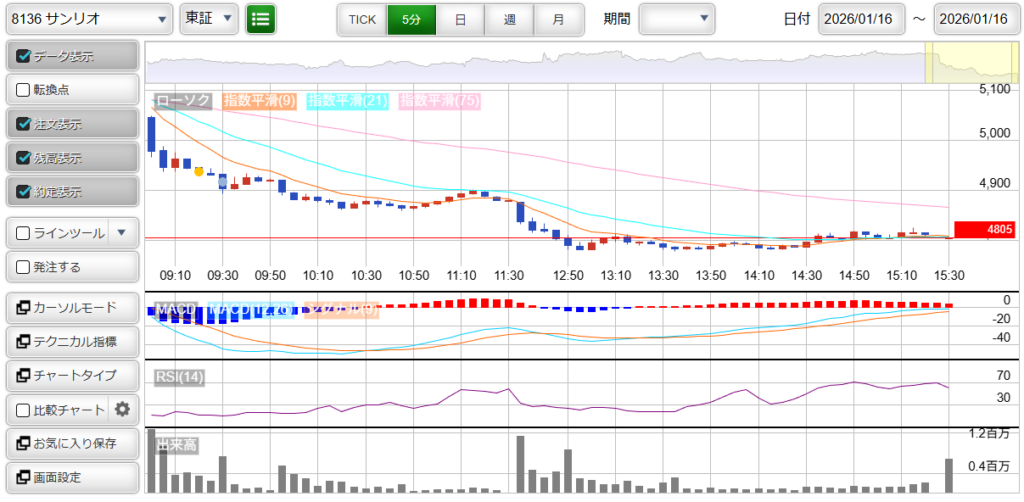Check the 発注する checkbox
The image size is (1024, 502).
pos(24,267)
